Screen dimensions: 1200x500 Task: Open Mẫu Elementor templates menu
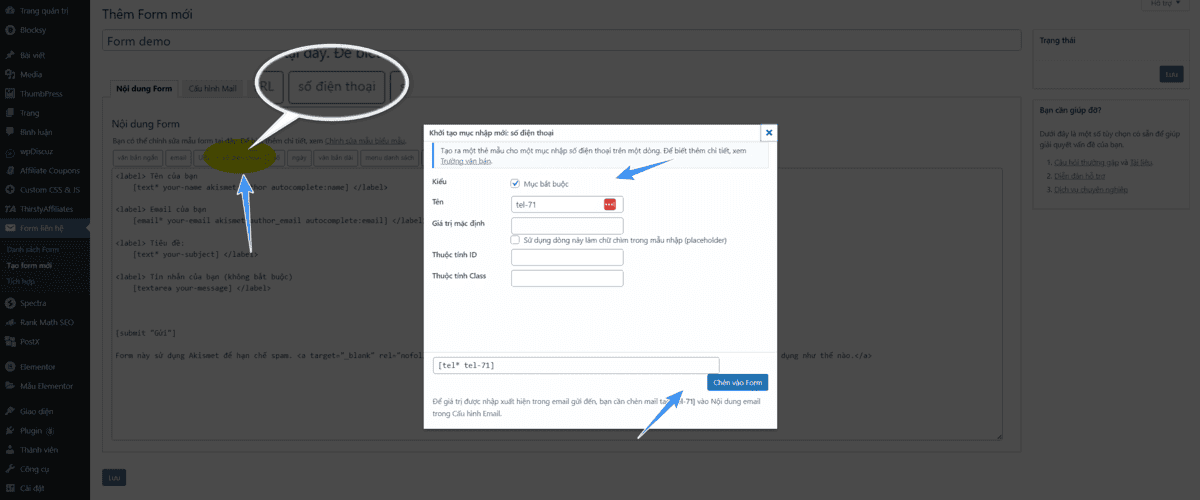[46, 385]
